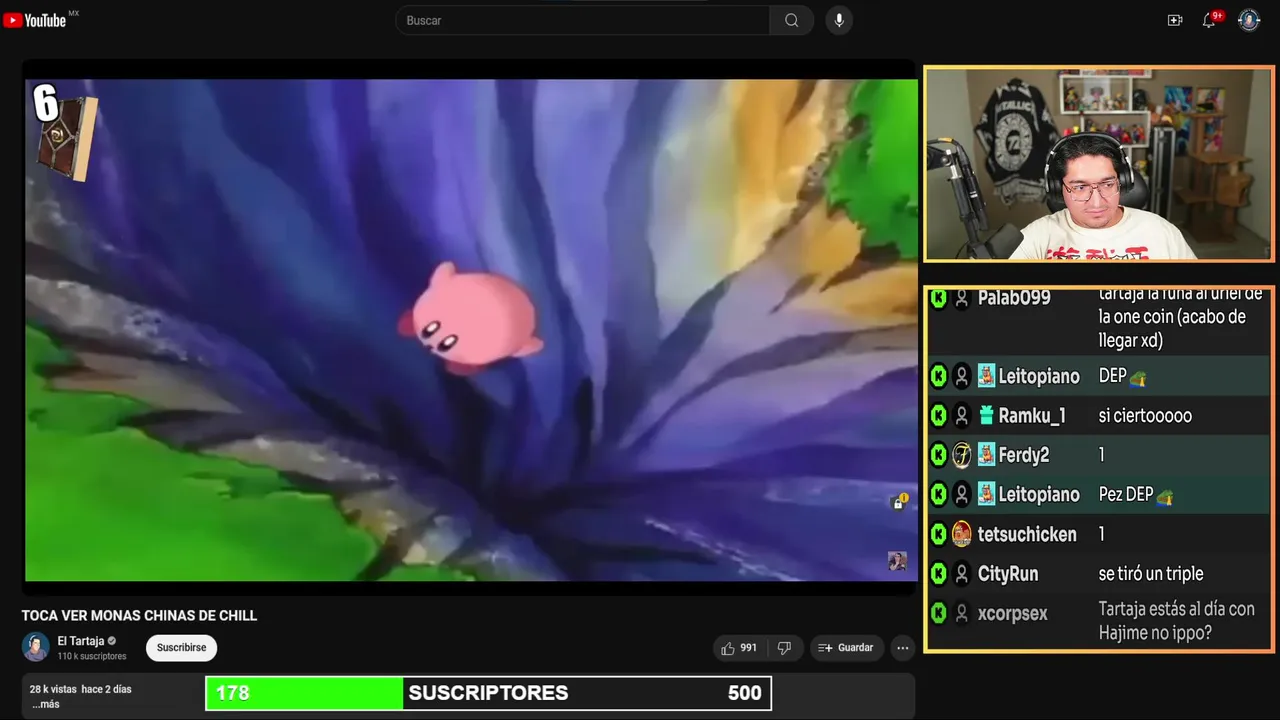Screen dimensions: 1280x720
Task: Subscribe with the Suscribirse button
Action: (x=181, y=648)
